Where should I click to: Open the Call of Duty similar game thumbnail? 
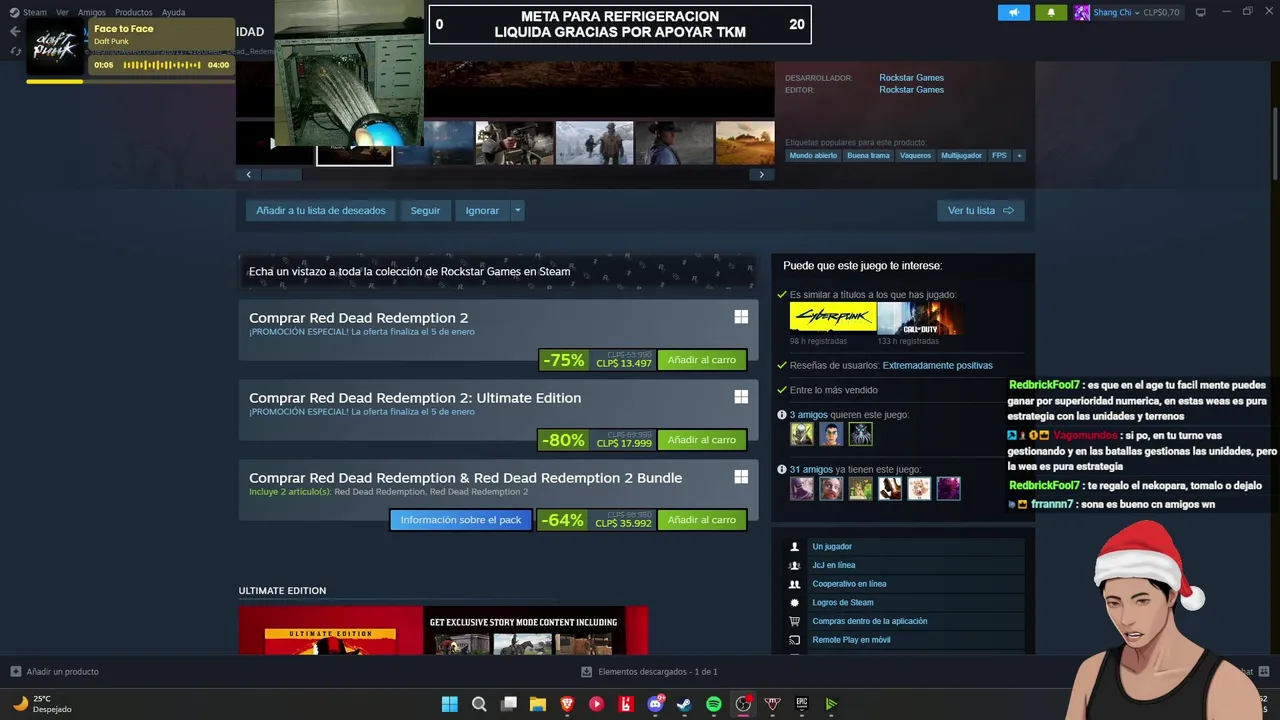[x=920, y=318]
